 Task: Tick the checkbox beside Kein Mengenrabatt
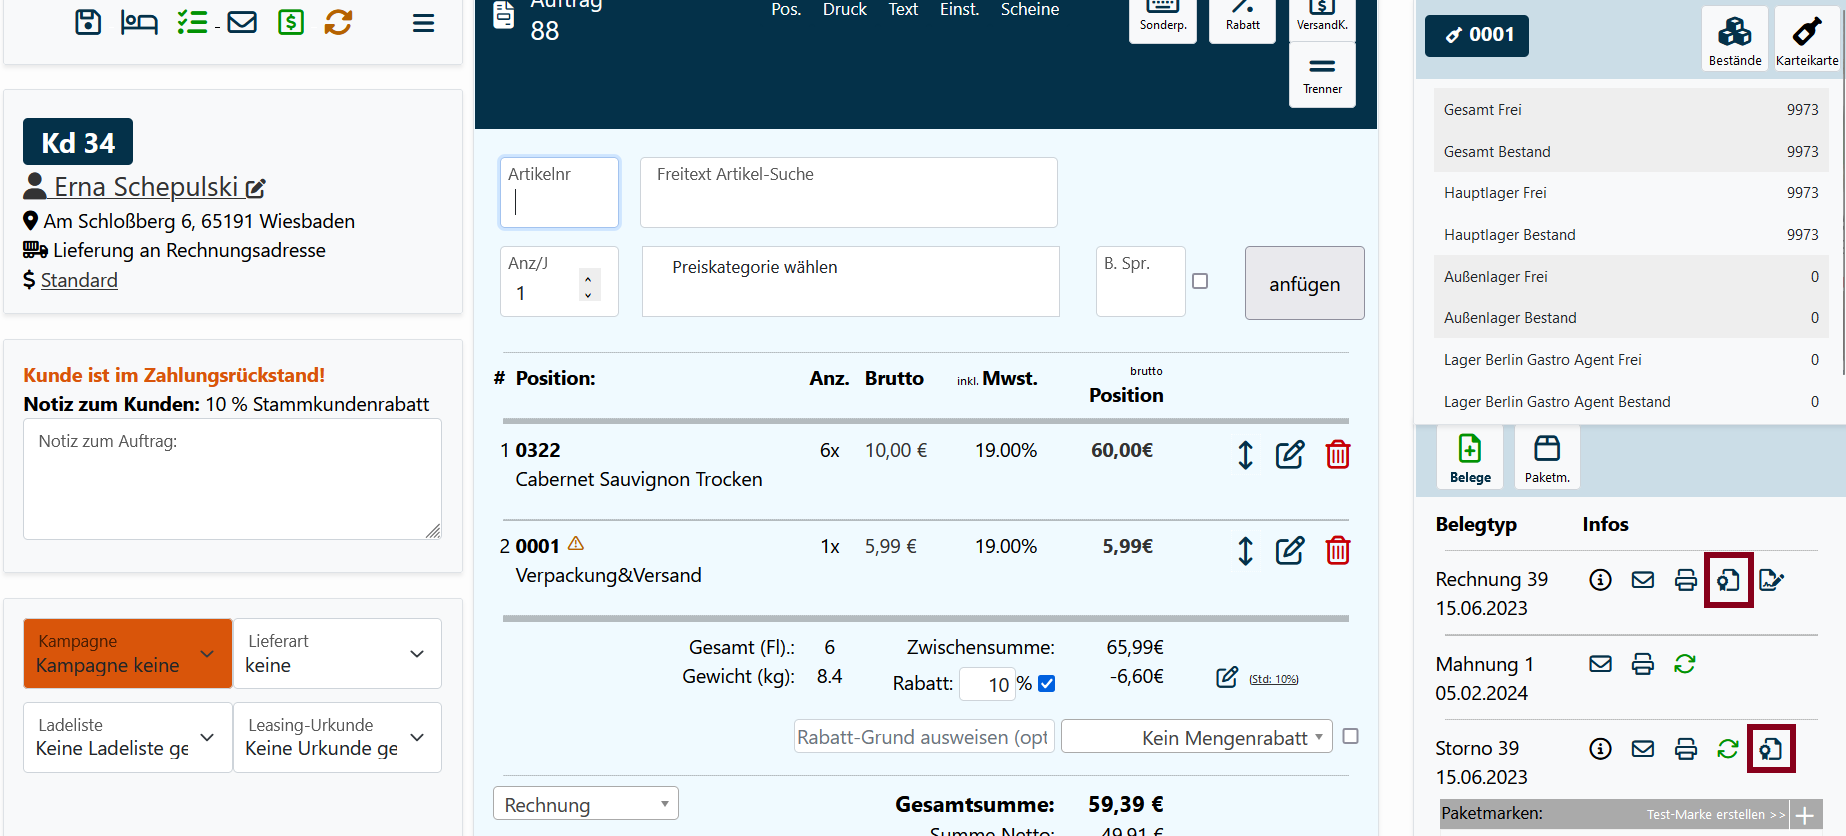(1350, 736)
